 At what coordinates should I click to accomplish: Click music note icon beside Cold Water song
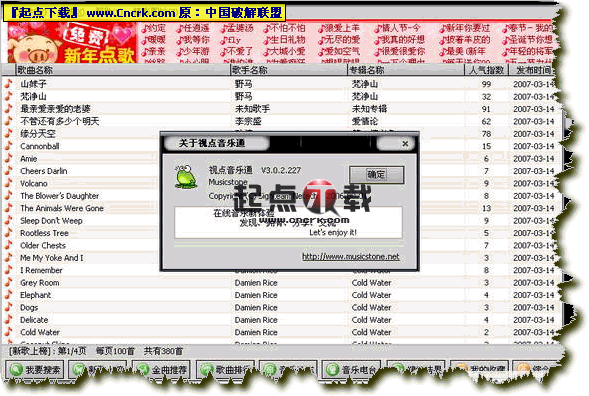click(8, 332)
